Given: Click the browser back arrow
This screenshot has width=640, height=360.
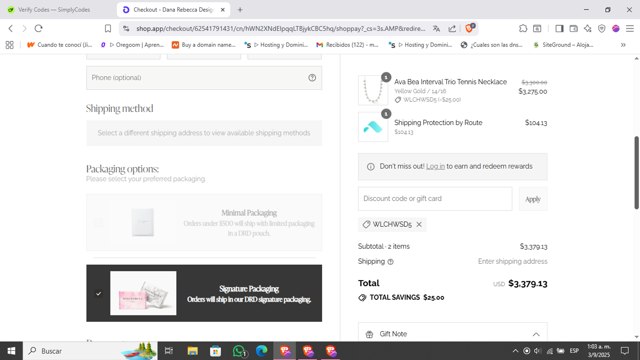Looking at the screenshot, I should click(11, 28).
